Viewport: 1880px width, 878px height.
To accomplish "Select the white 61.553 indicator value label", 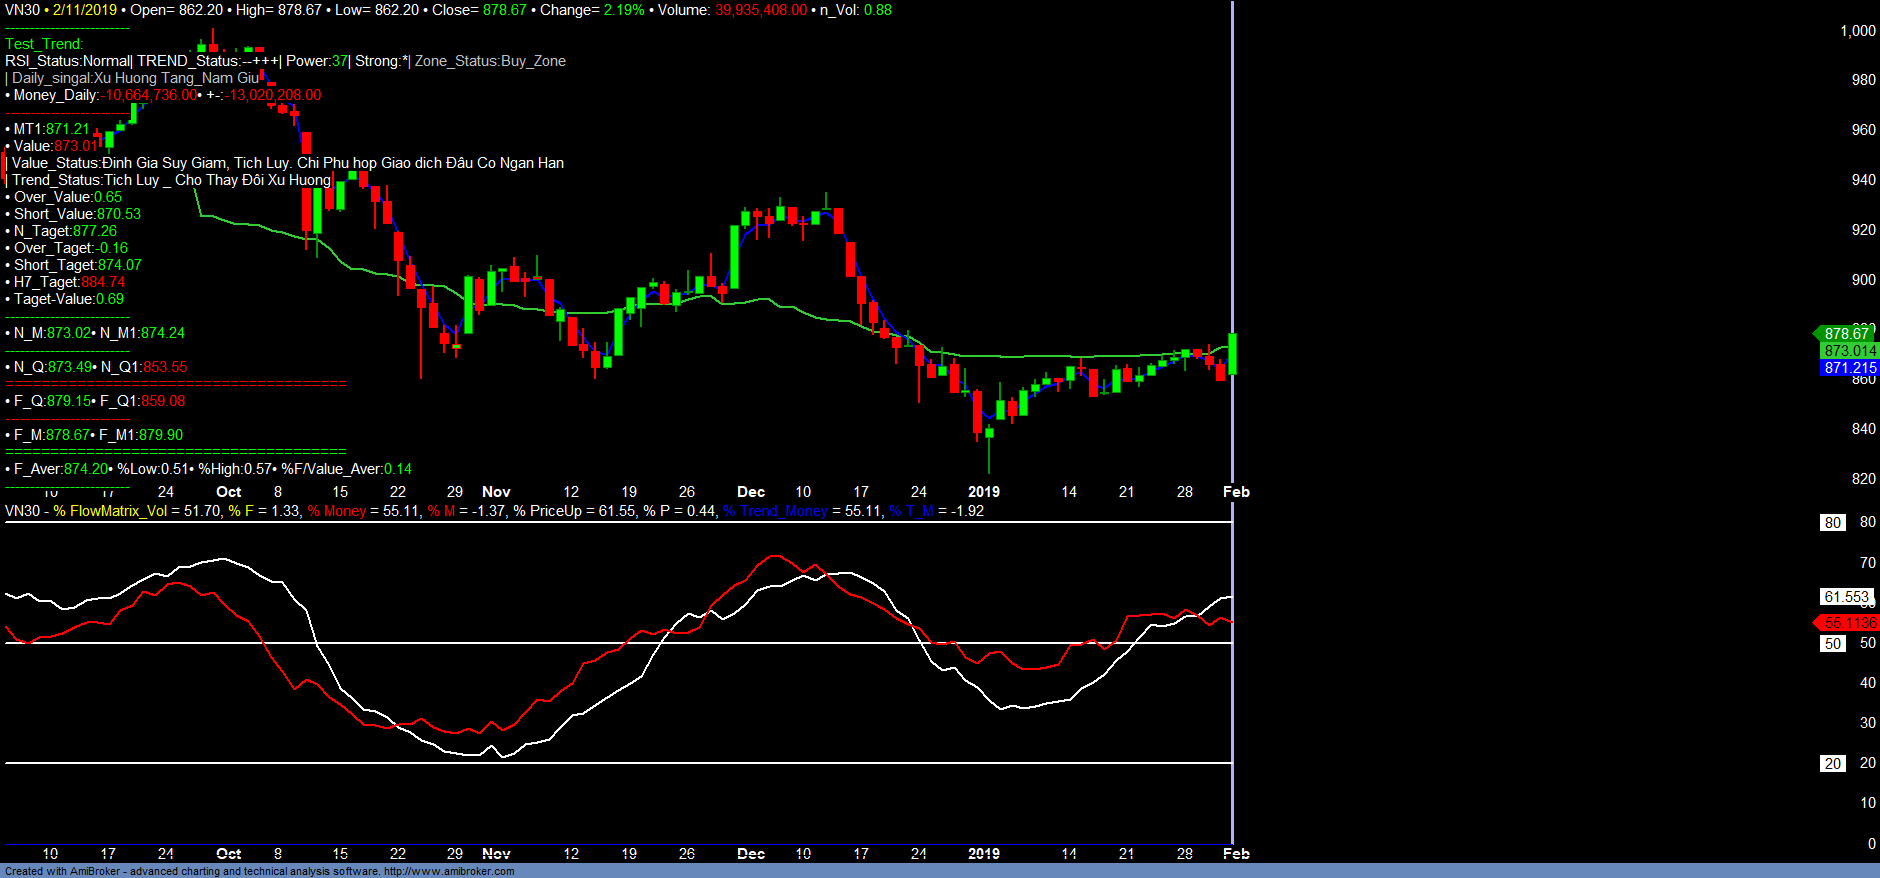I will pyautogui.click(x=1845, y=597).
